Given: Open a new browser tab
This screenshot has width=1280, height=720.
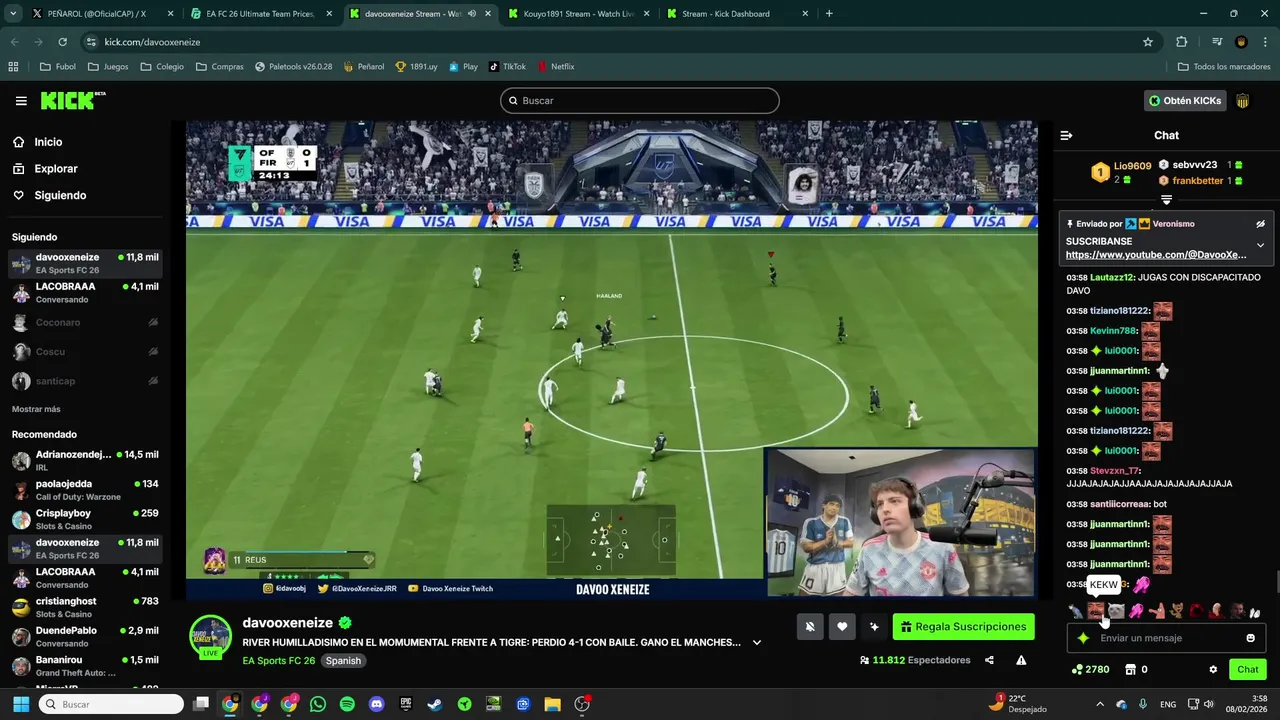Looking at the screenshot, I should (829, 14).
